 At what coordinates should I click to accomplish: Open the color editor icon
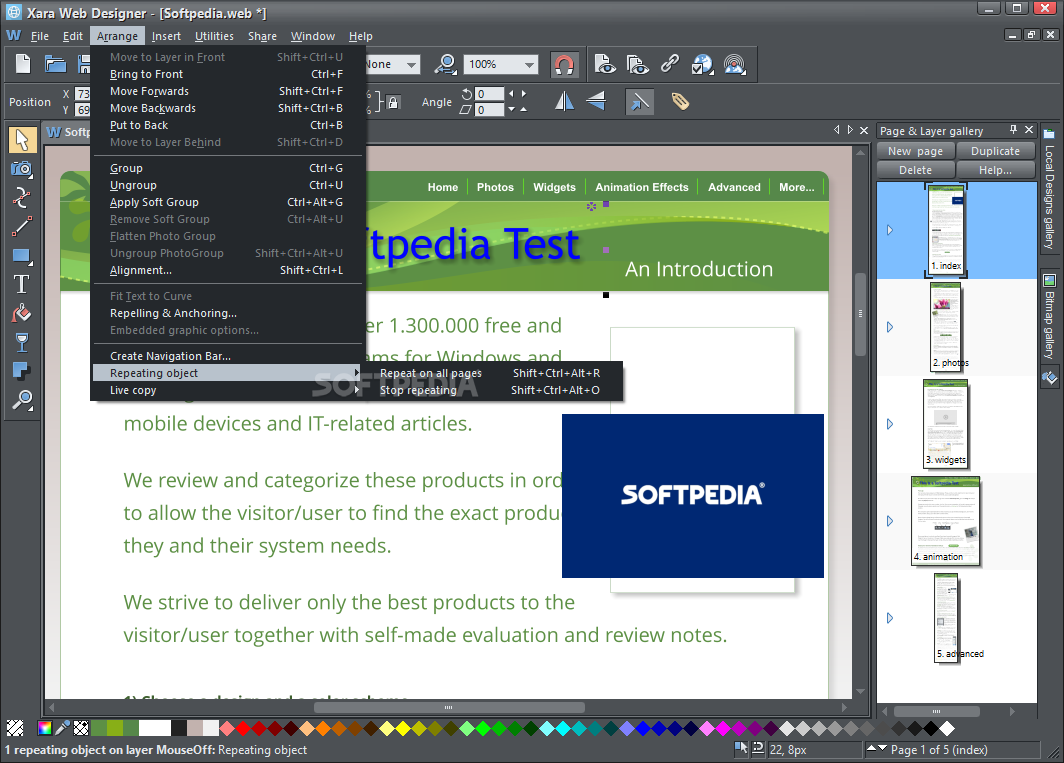[x=45, y=728]
